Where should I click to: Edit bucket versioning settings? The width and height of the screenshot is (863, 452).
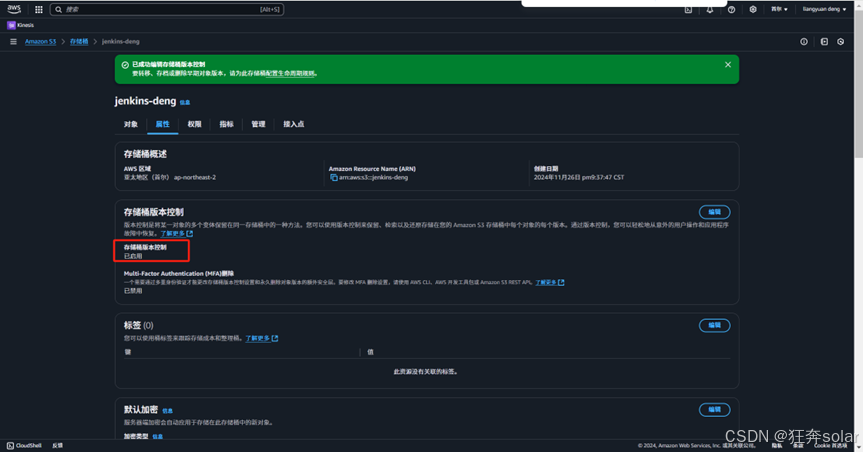(714, 212)
